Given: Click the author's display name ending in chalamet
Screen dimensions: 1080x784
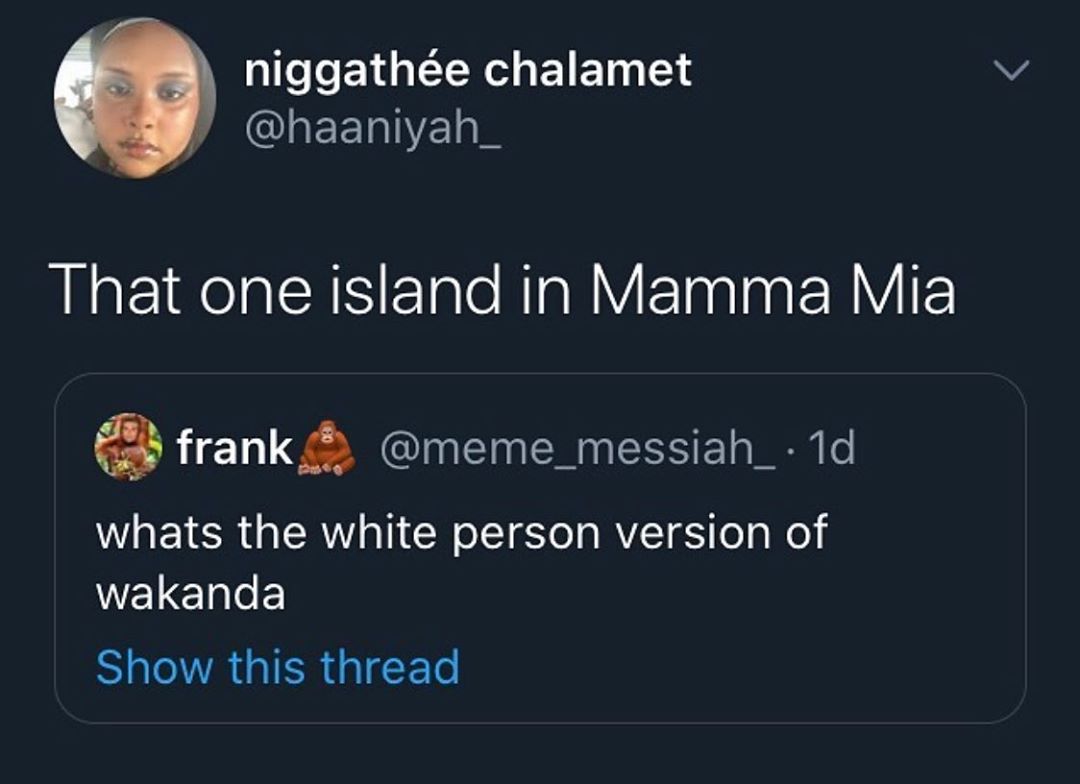Looking at the screenshot, I should (468, 70).
